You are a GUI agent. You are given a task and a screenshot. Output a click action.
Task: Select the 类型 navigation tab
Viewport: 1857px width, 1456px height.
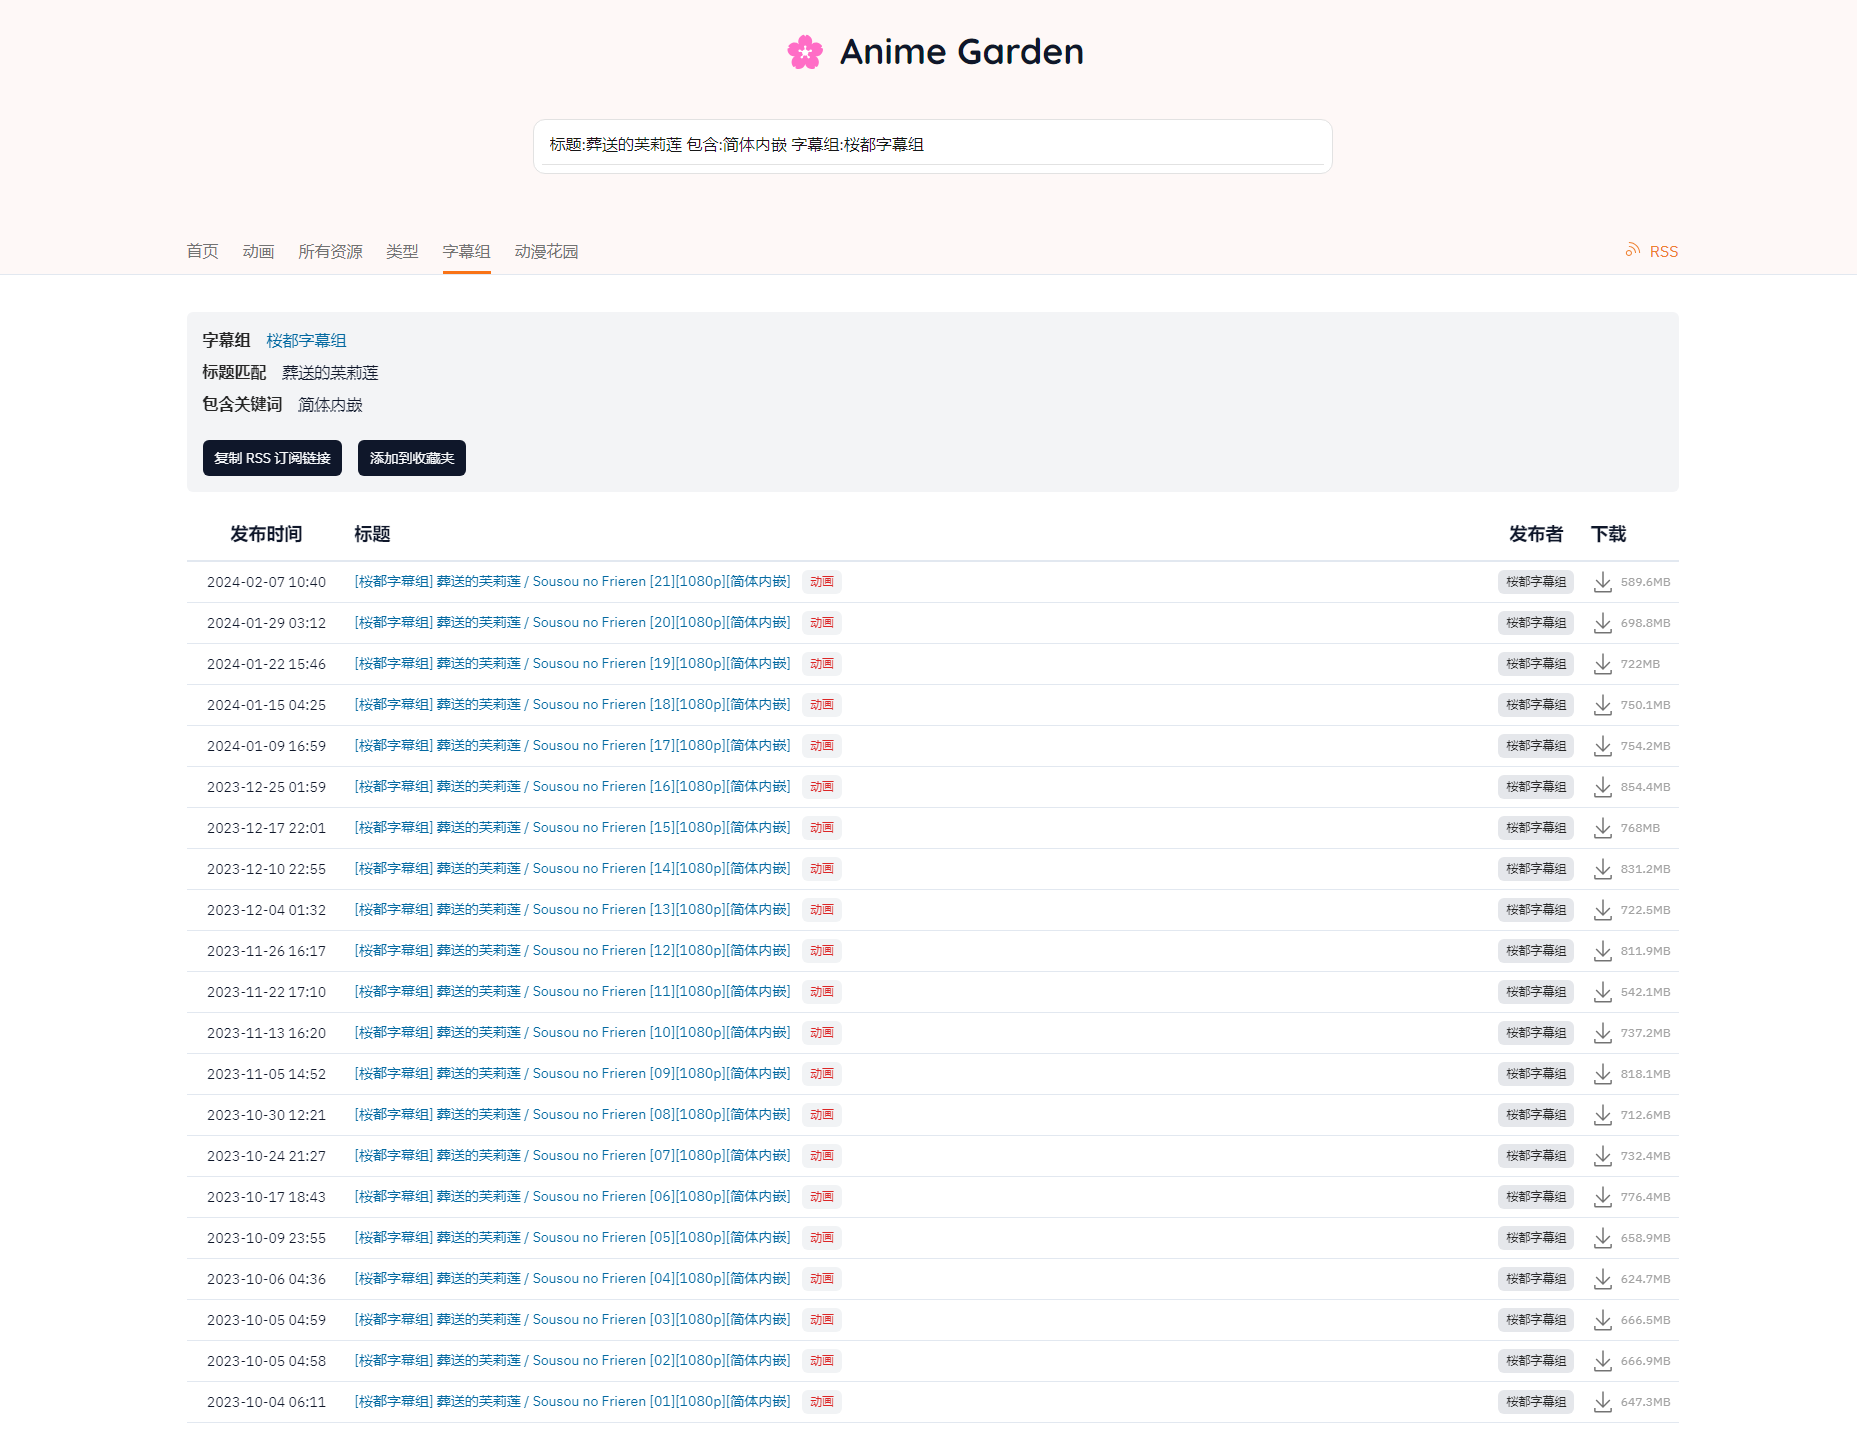pyautogui.click(x=402, y=251)
